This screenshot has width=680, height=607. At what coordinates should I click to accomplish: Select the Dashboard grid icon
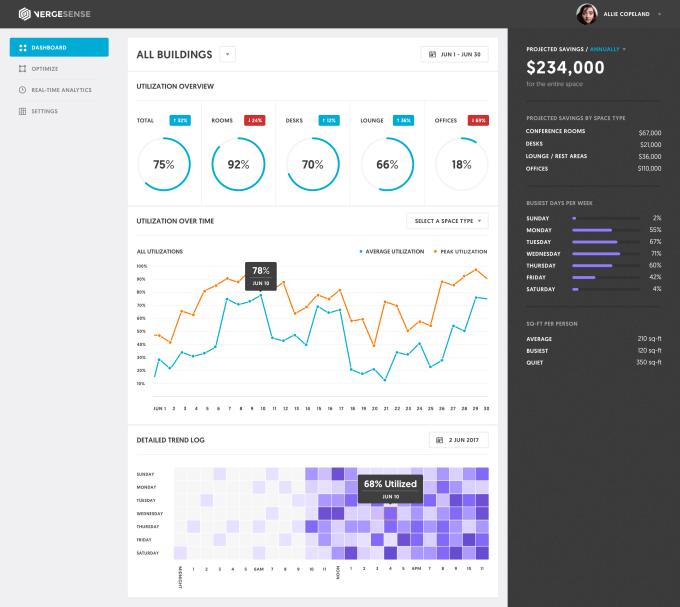23,48
